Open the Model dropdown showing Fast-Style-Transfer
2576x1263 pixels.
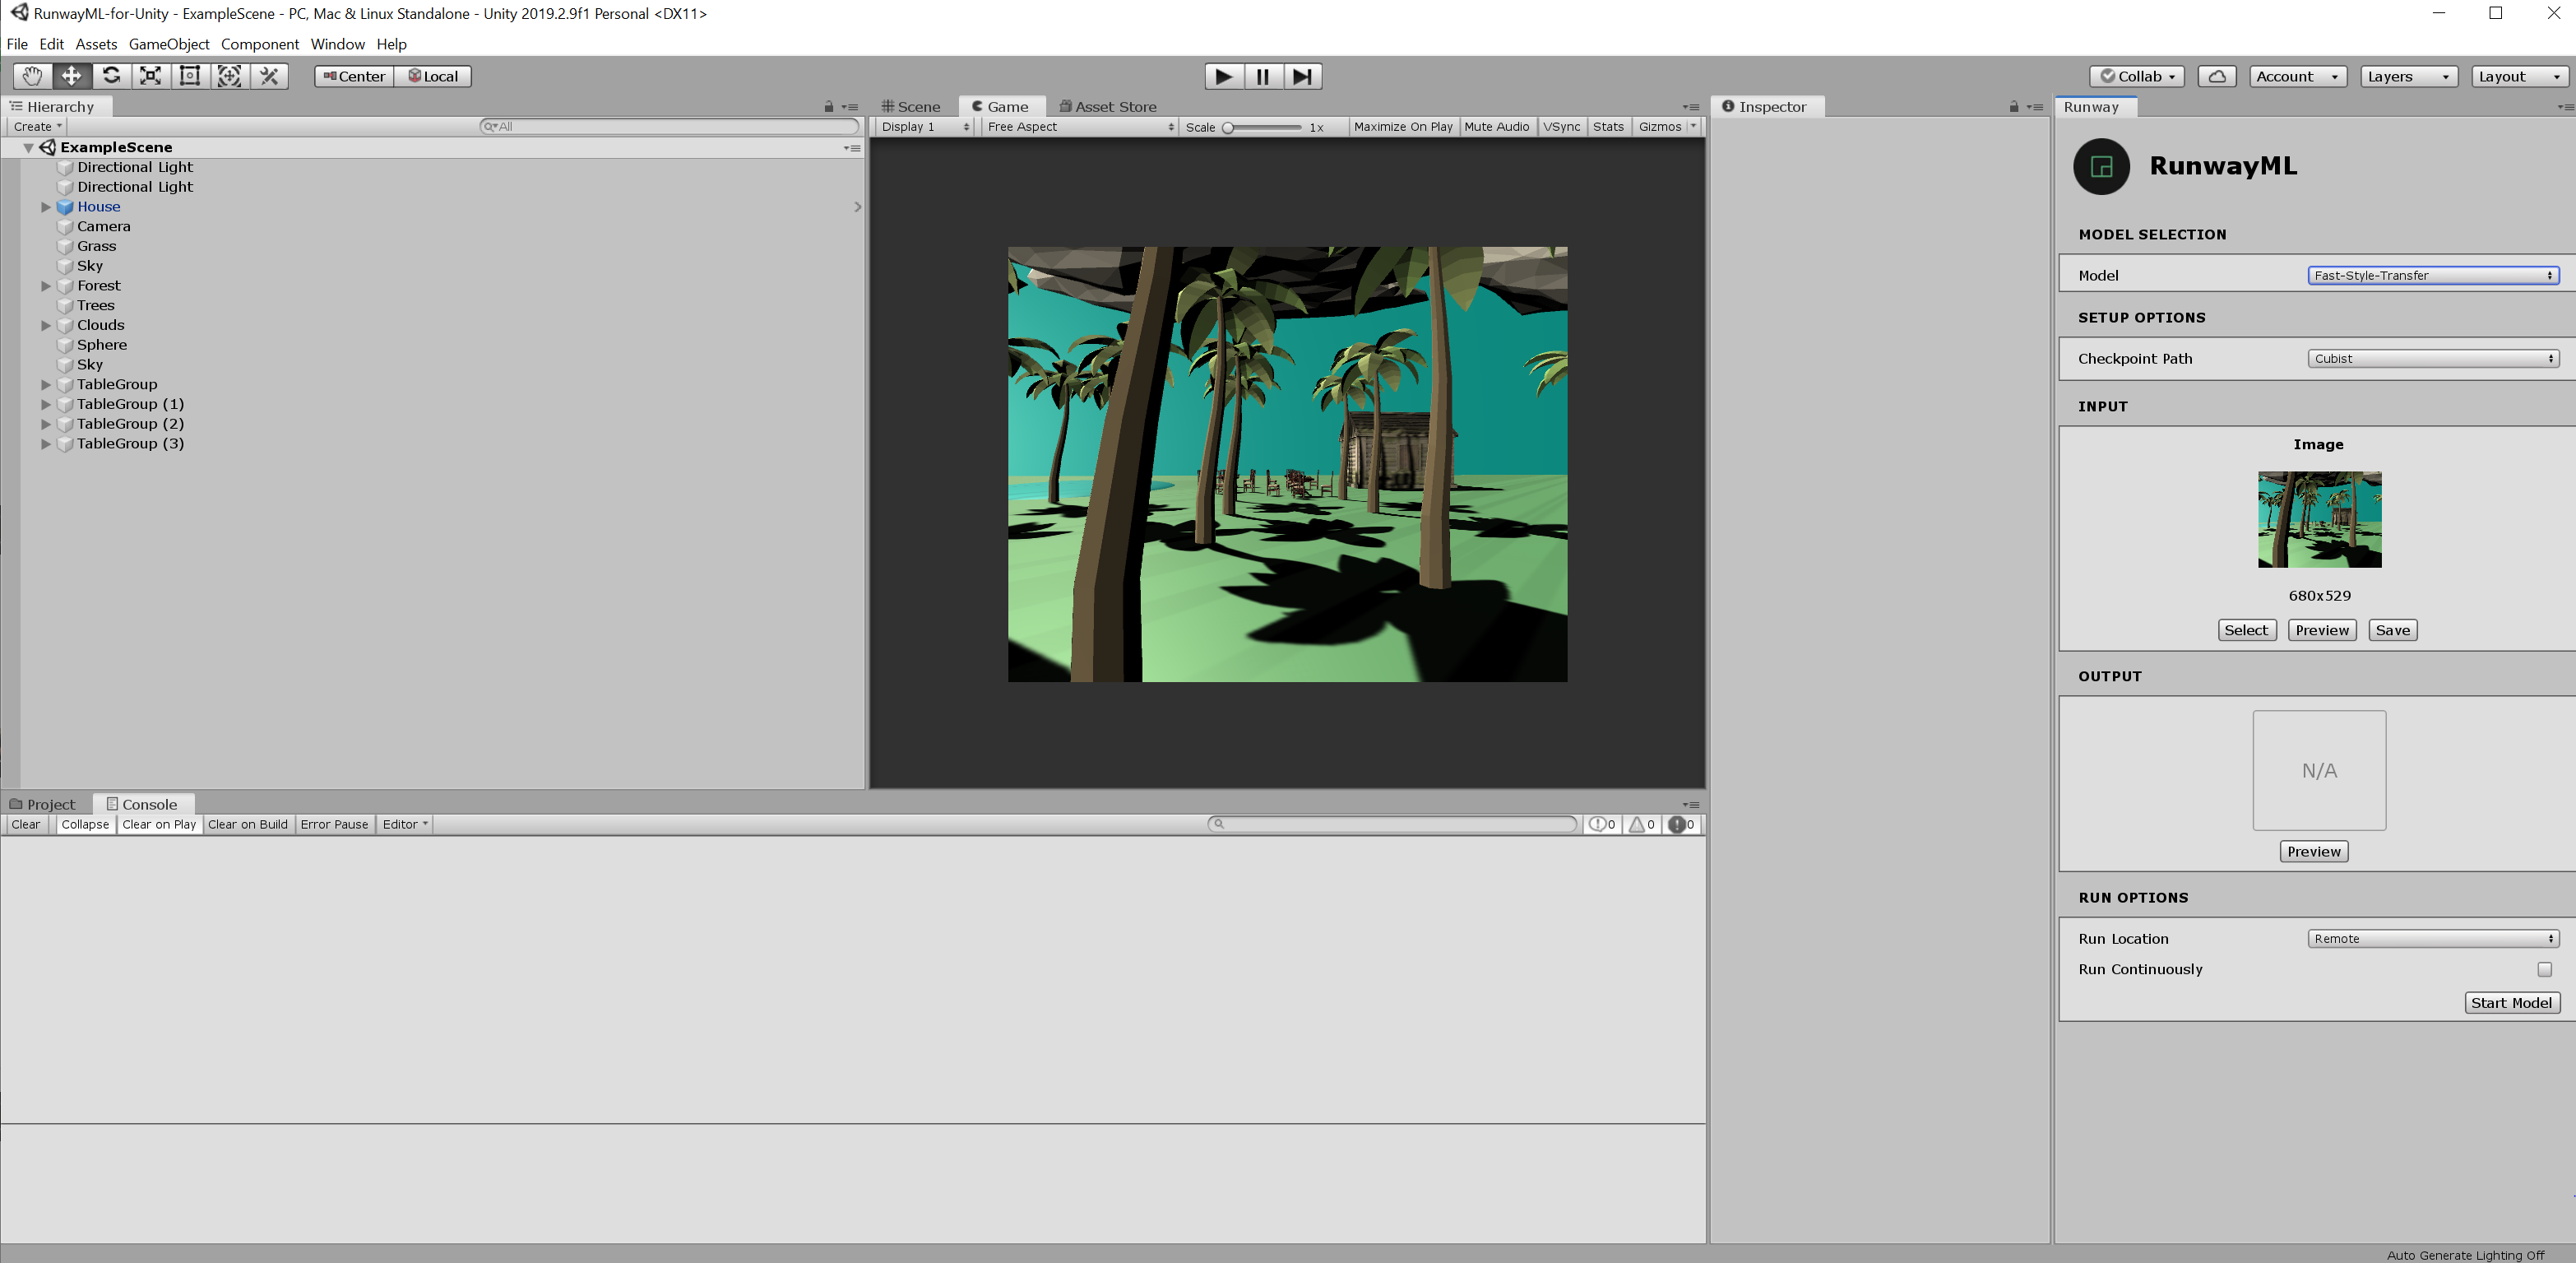tap(2432, 275)
